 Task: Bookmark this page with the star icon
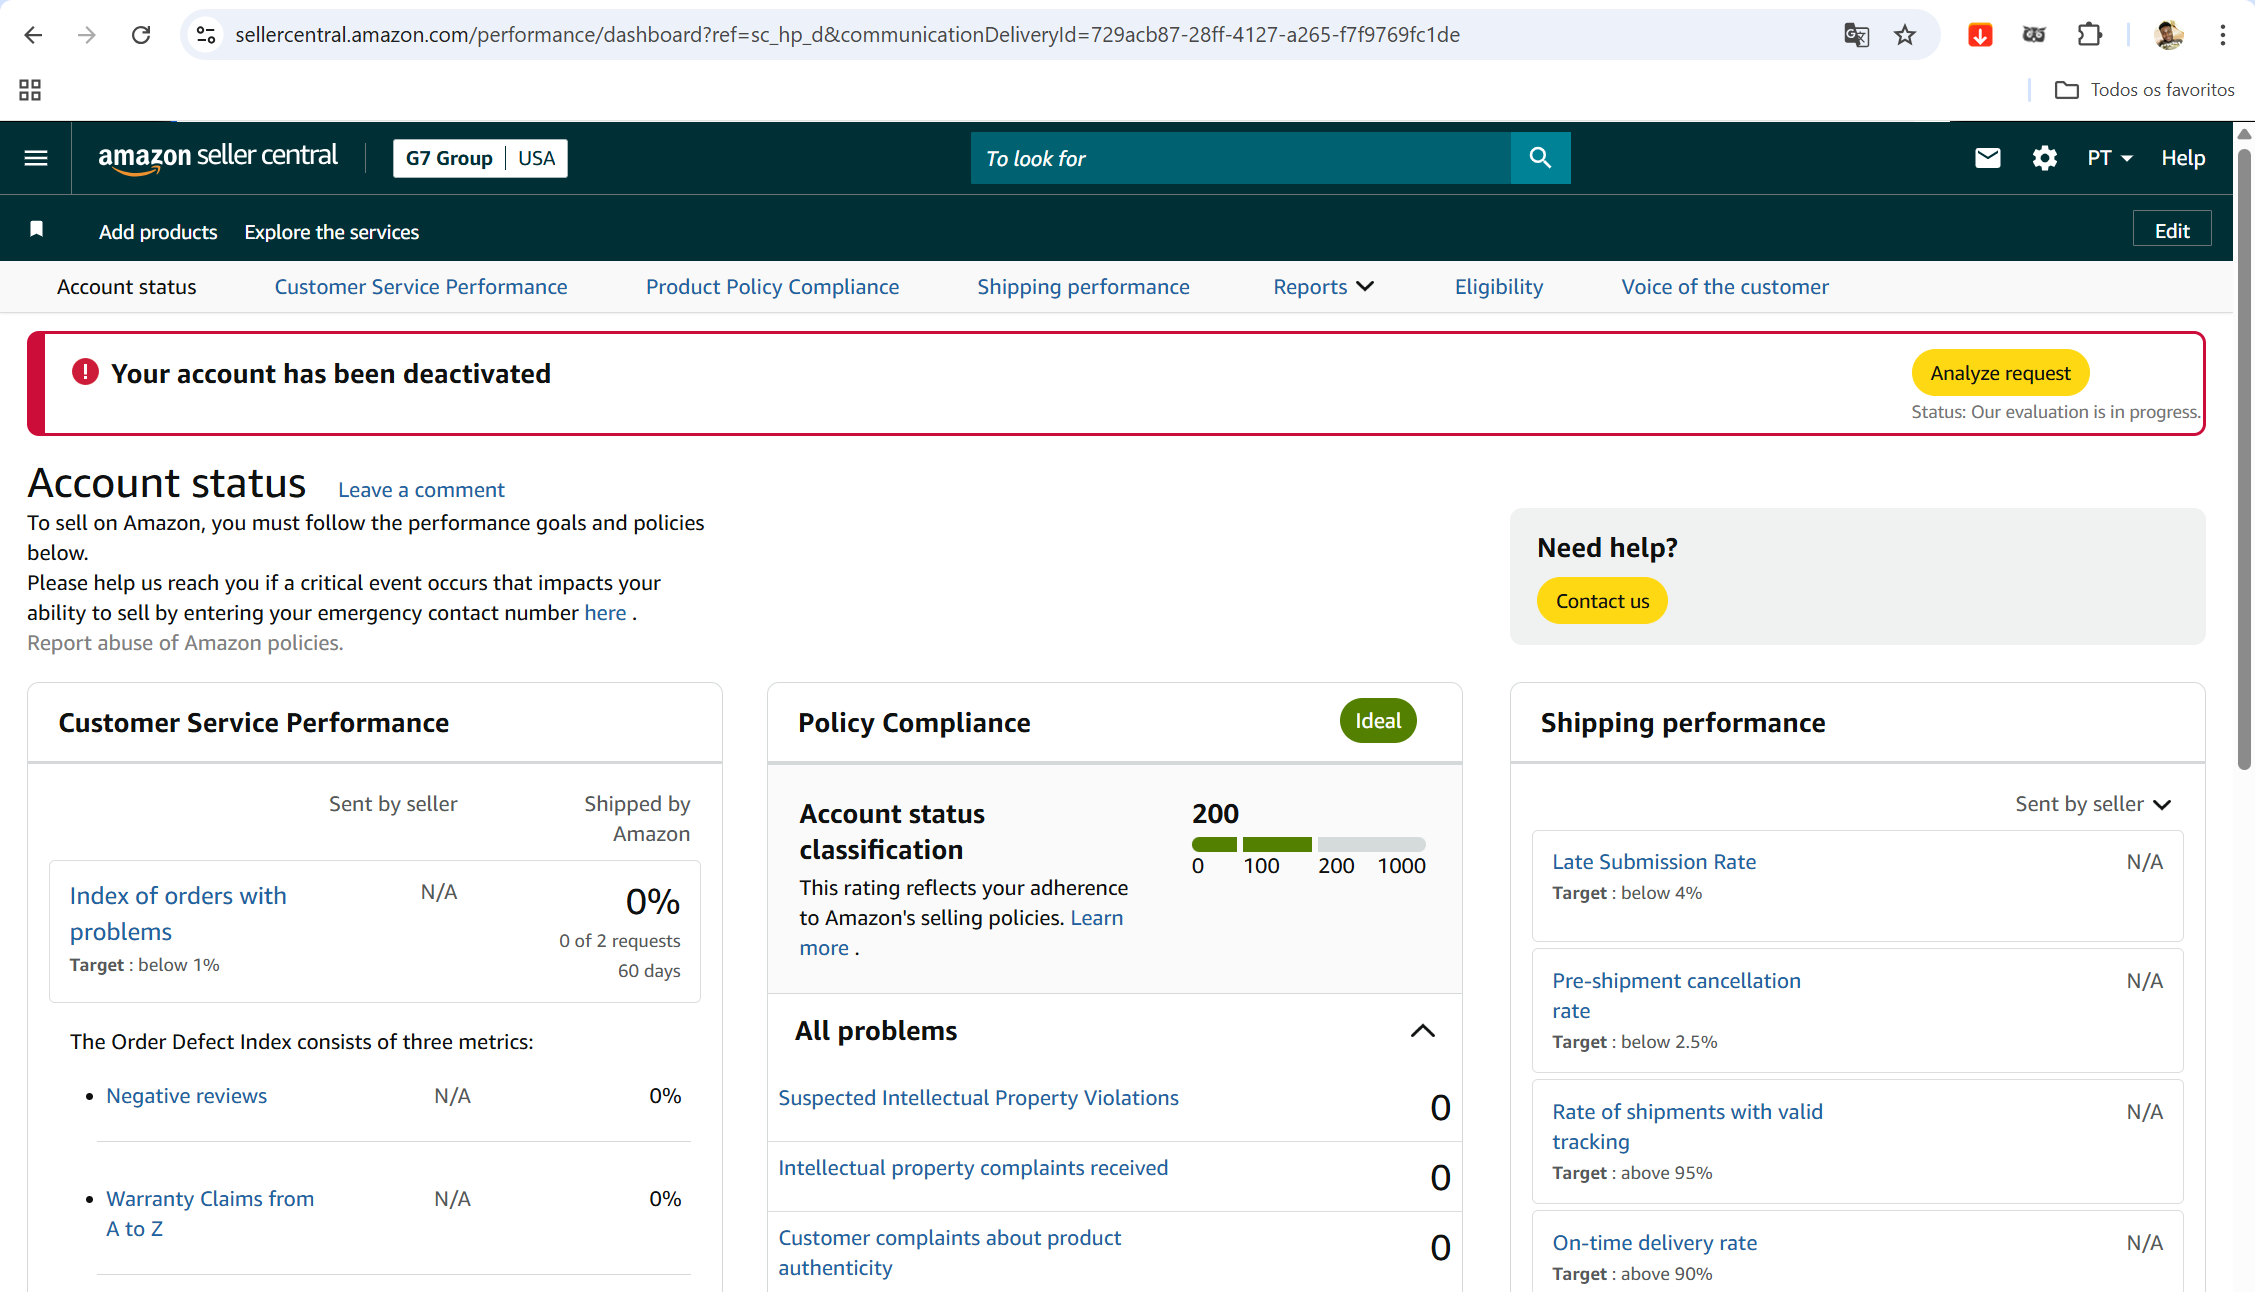pyautogui.click(x=1905, y=35)
